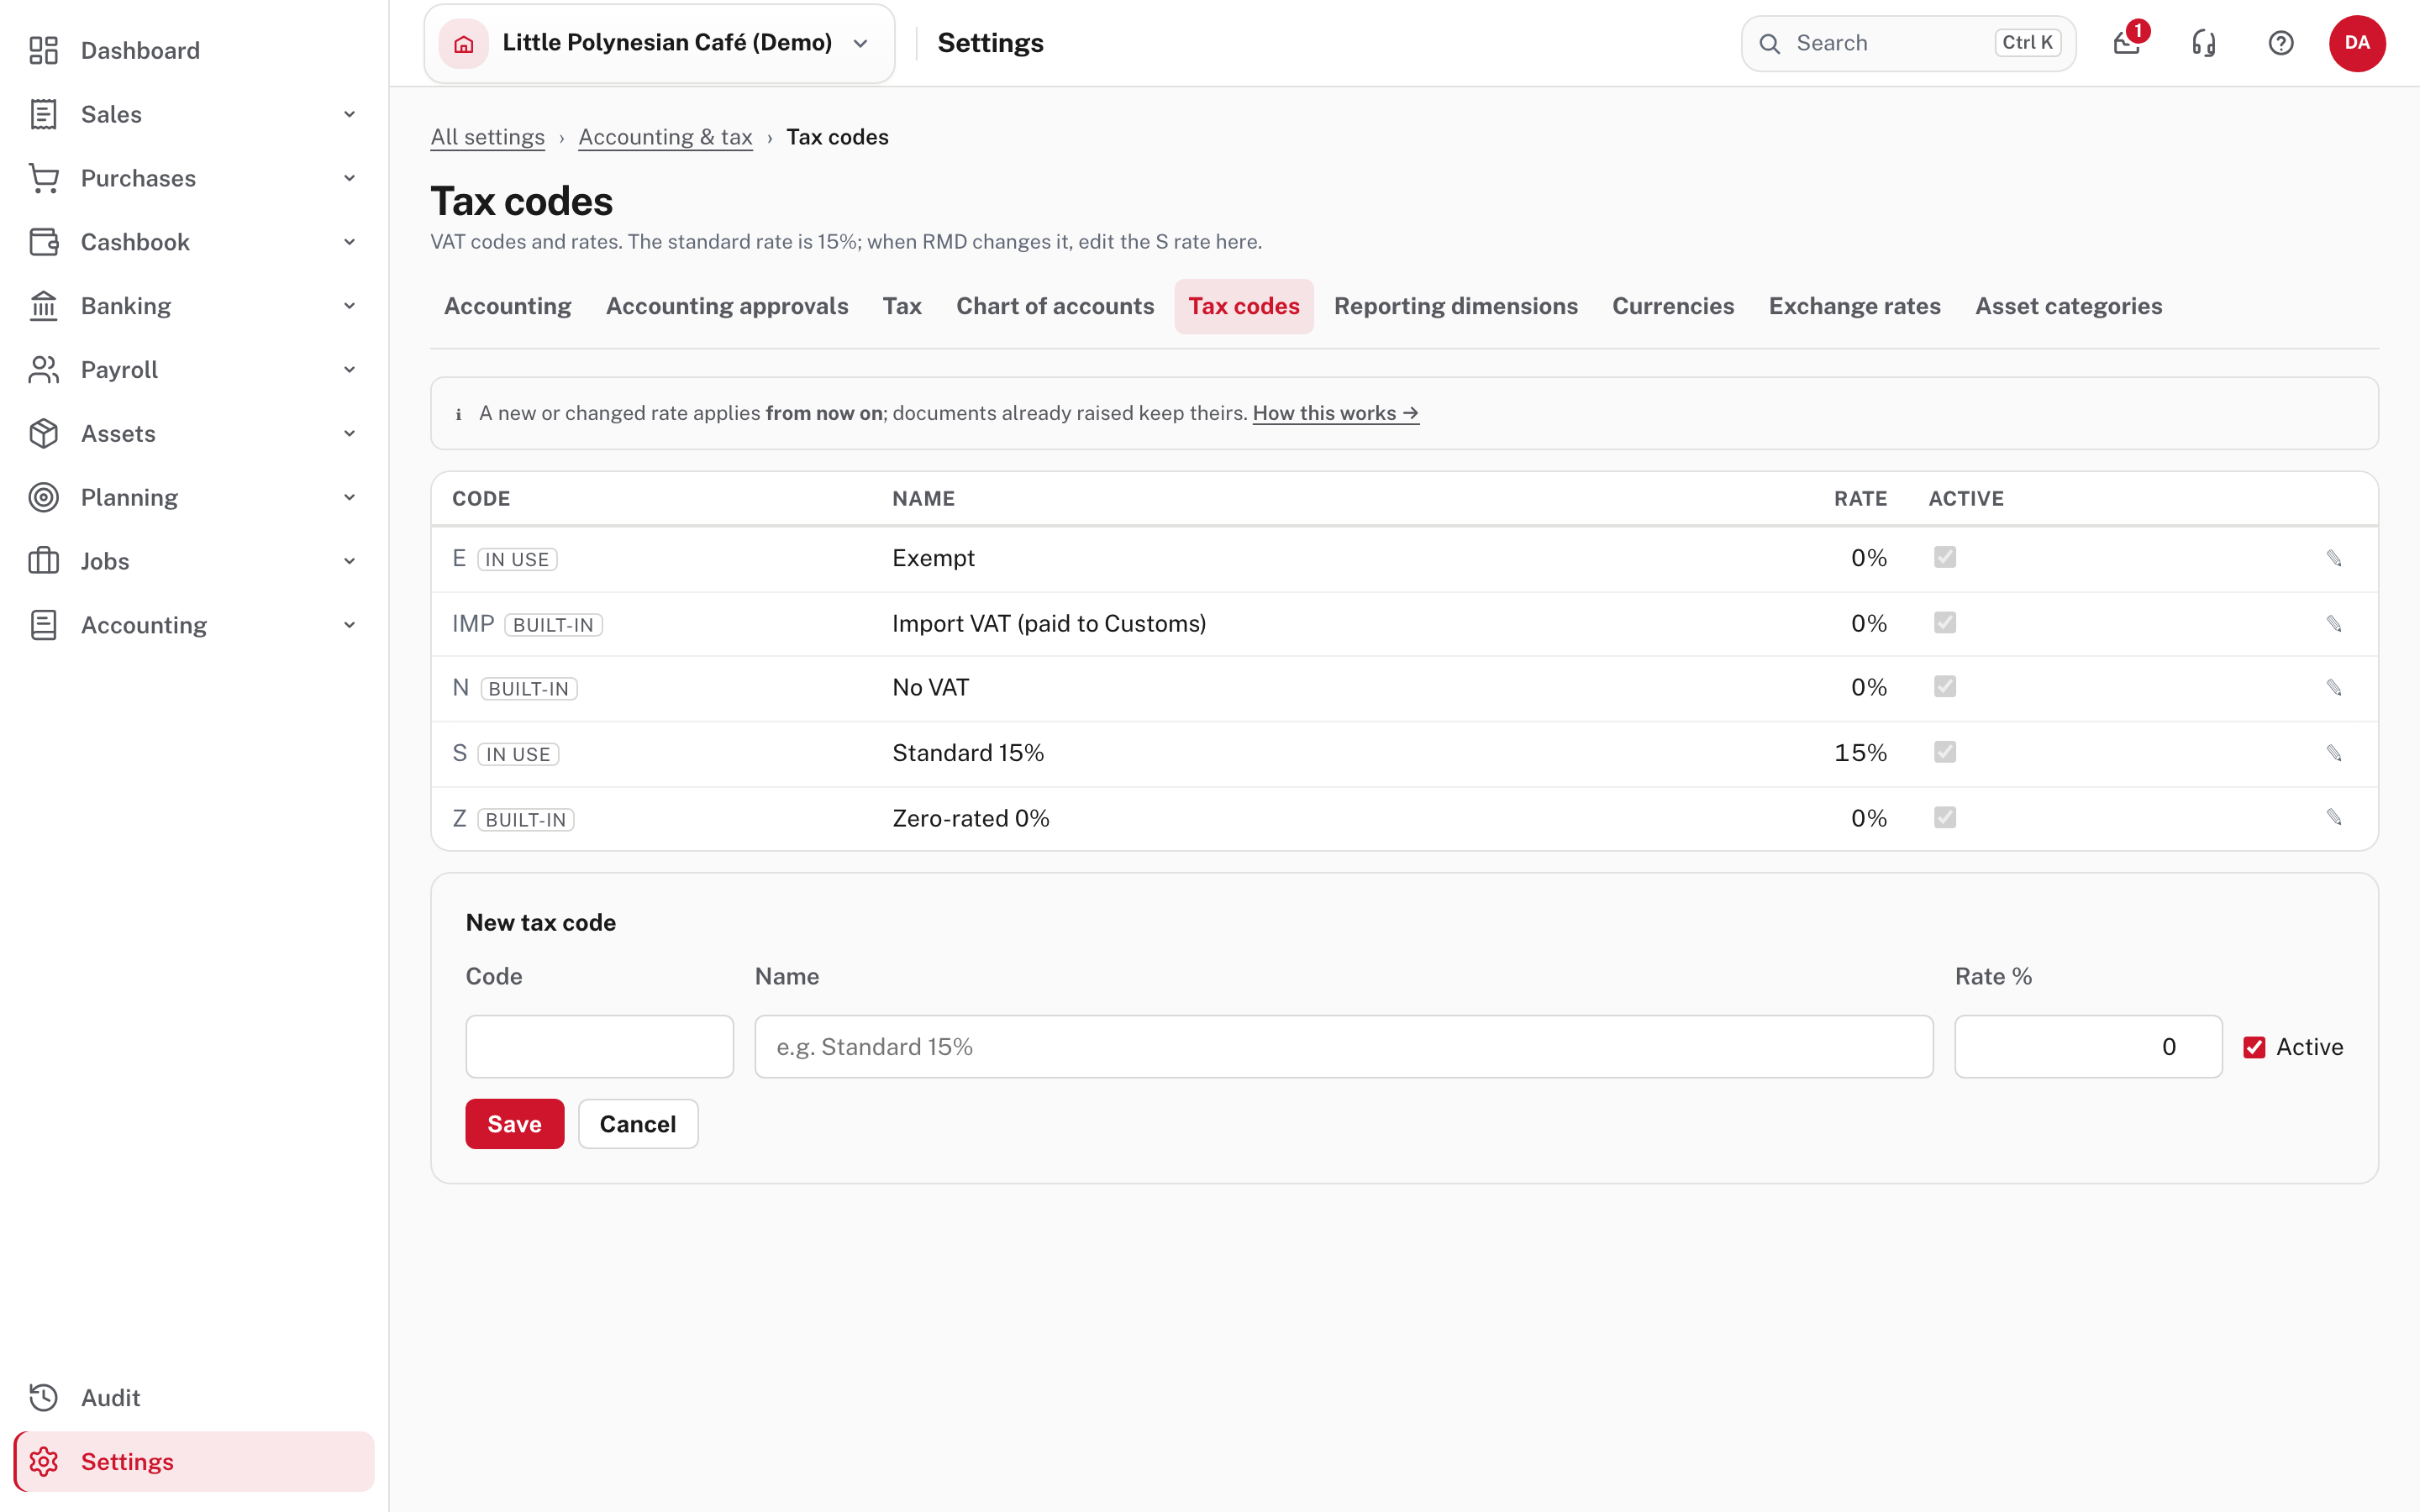Screen dimensions: 2420x1512
Task: Click the Settings gear in sidebar
Action: (x=44, y=1461)
